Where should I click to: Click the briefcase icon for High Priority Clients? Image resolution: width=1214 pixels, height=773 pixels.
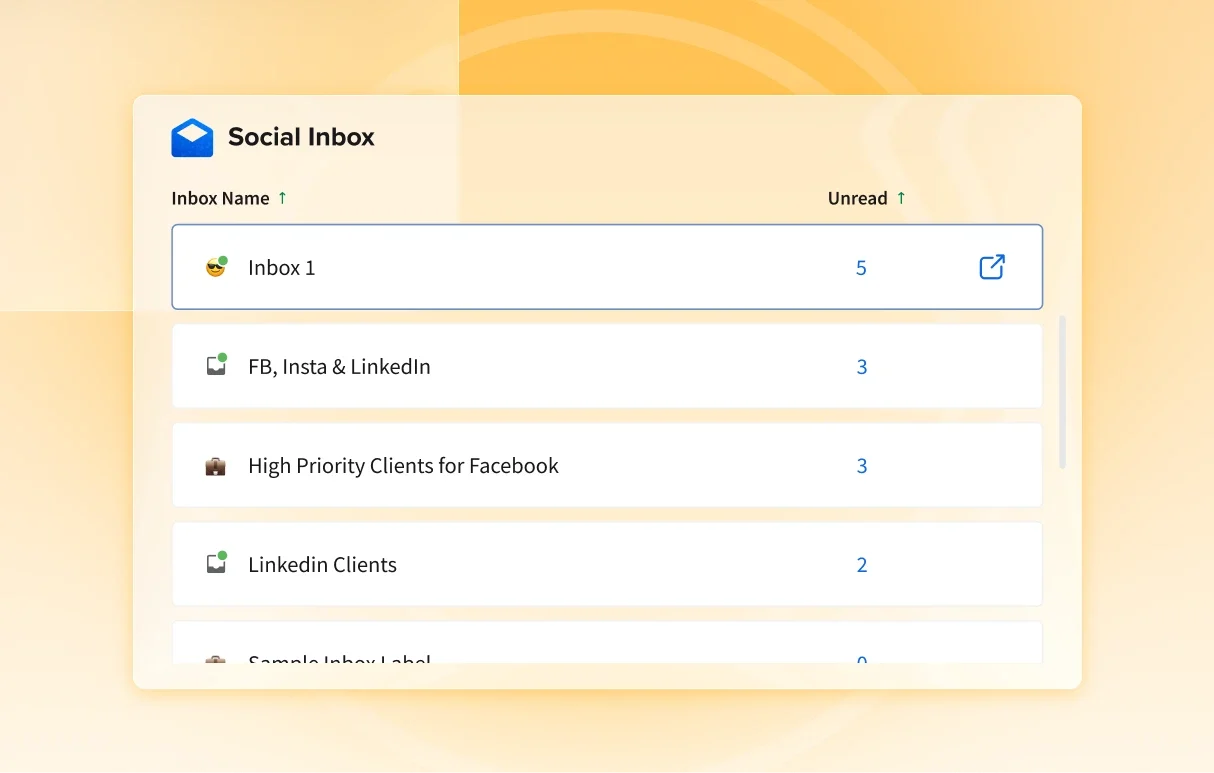(216, 465)
